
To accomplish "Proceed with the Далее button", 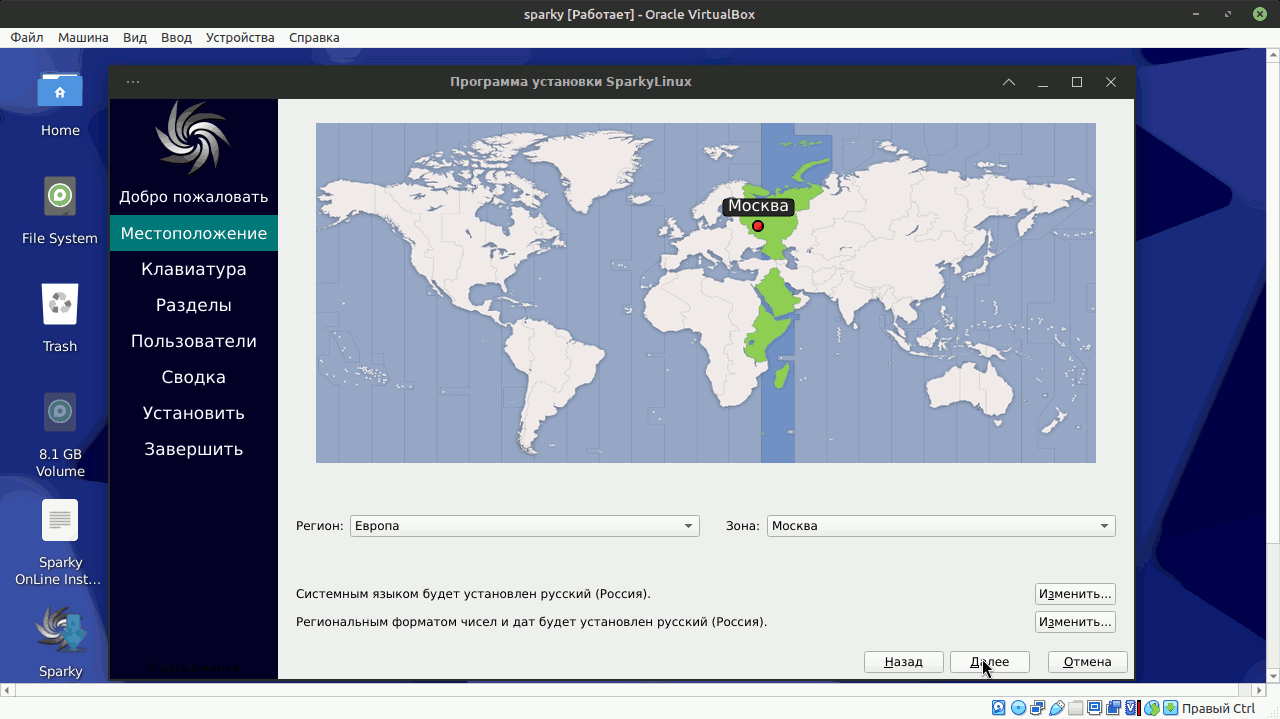I will 989,662.
